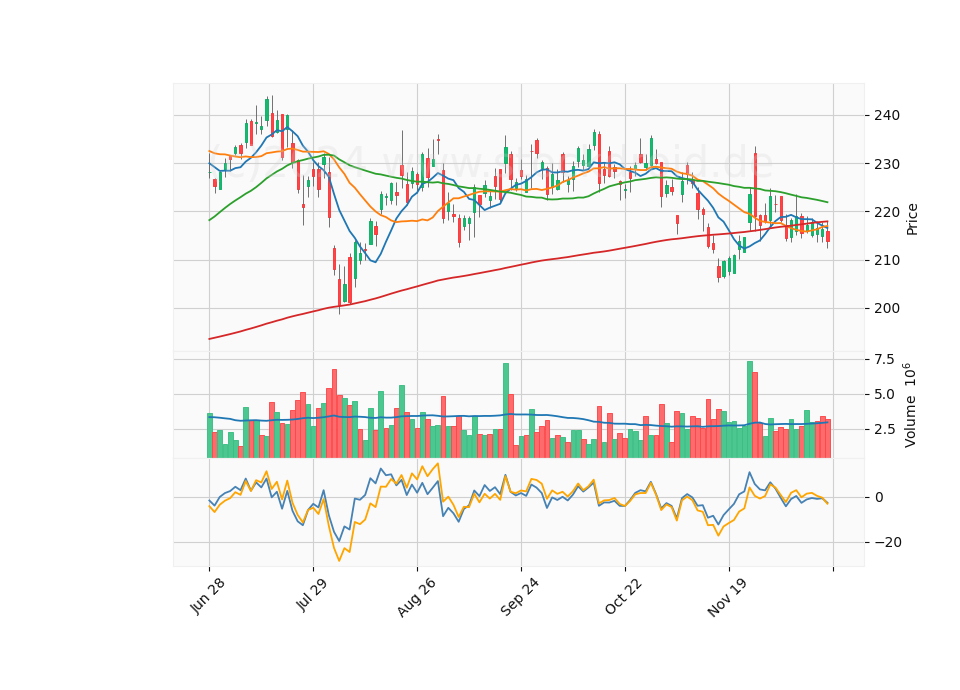The height and width of the screenshot is (690, 960).
Task: Click the Jul 29 date label
Action: coord(312,595)
